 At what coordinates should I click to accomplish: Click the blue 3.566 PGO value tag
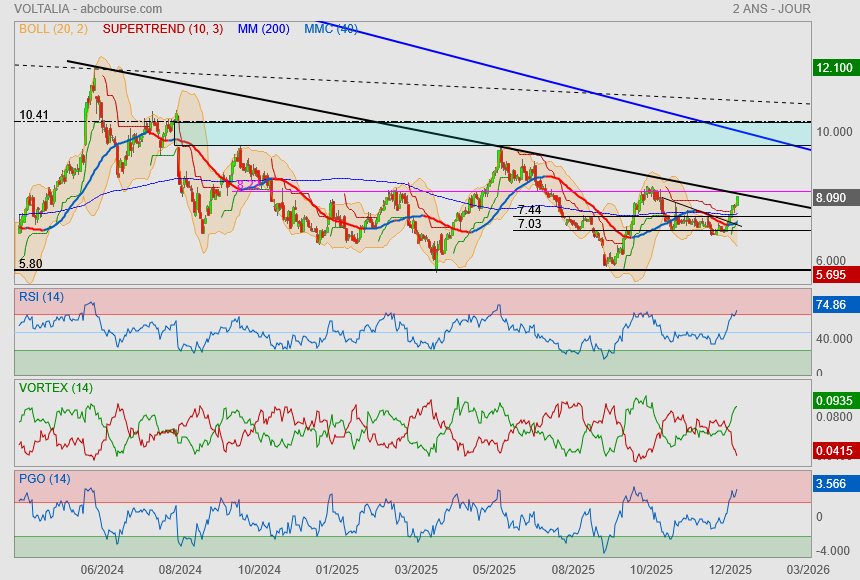point(834,484)
